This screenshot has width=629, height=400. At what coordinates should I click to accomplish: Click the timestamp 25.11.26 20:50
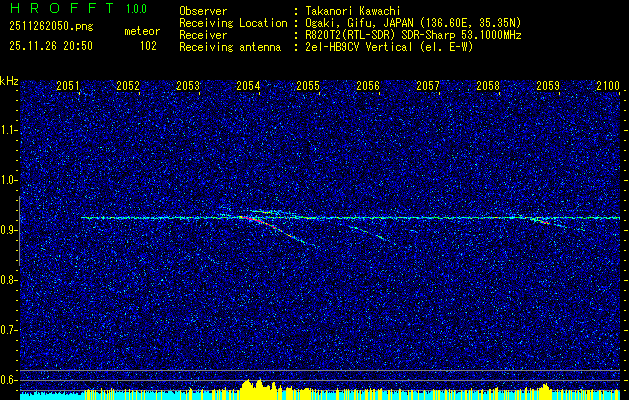point(51,46)
